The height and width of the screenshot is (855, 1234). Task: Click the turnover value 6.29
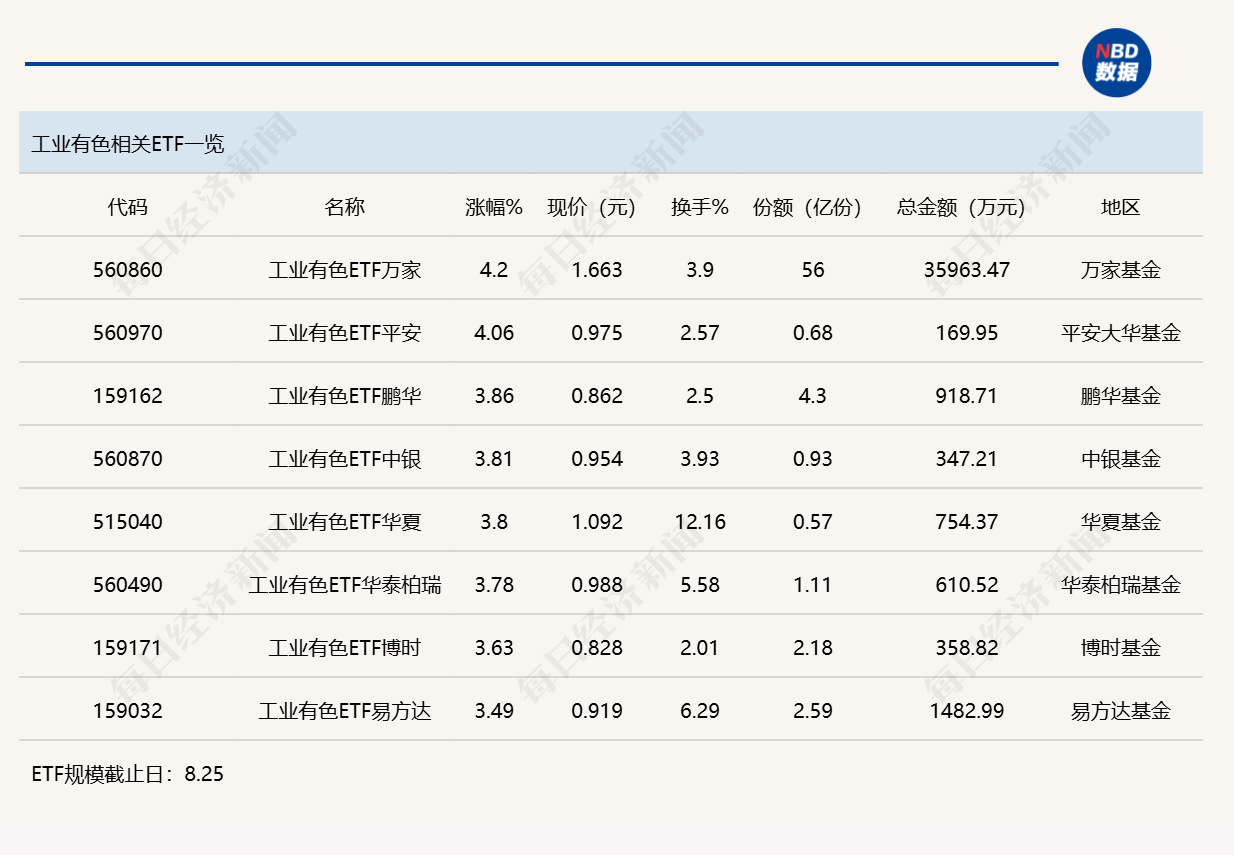tap(700, 711)
